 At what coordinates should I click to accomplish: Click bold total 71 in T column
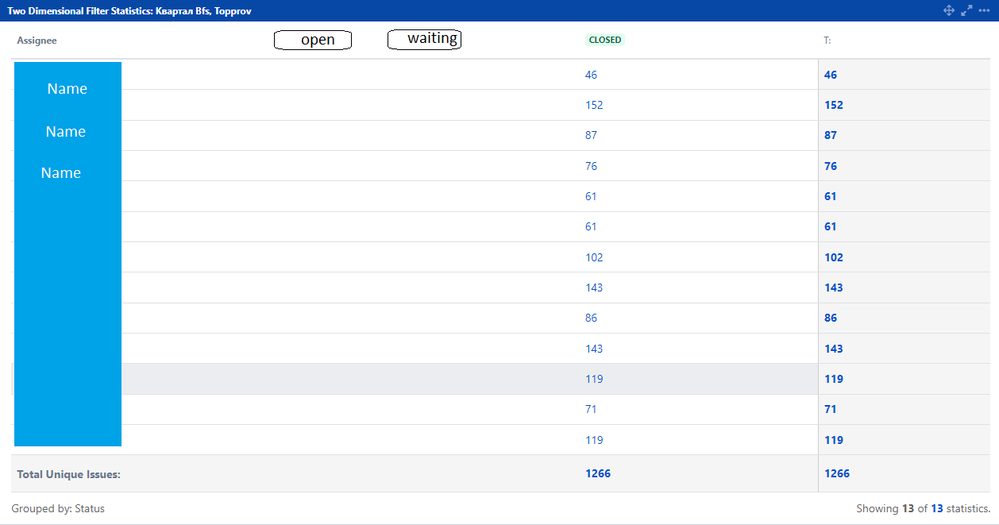pyautogui.click(x=830, y=409)
